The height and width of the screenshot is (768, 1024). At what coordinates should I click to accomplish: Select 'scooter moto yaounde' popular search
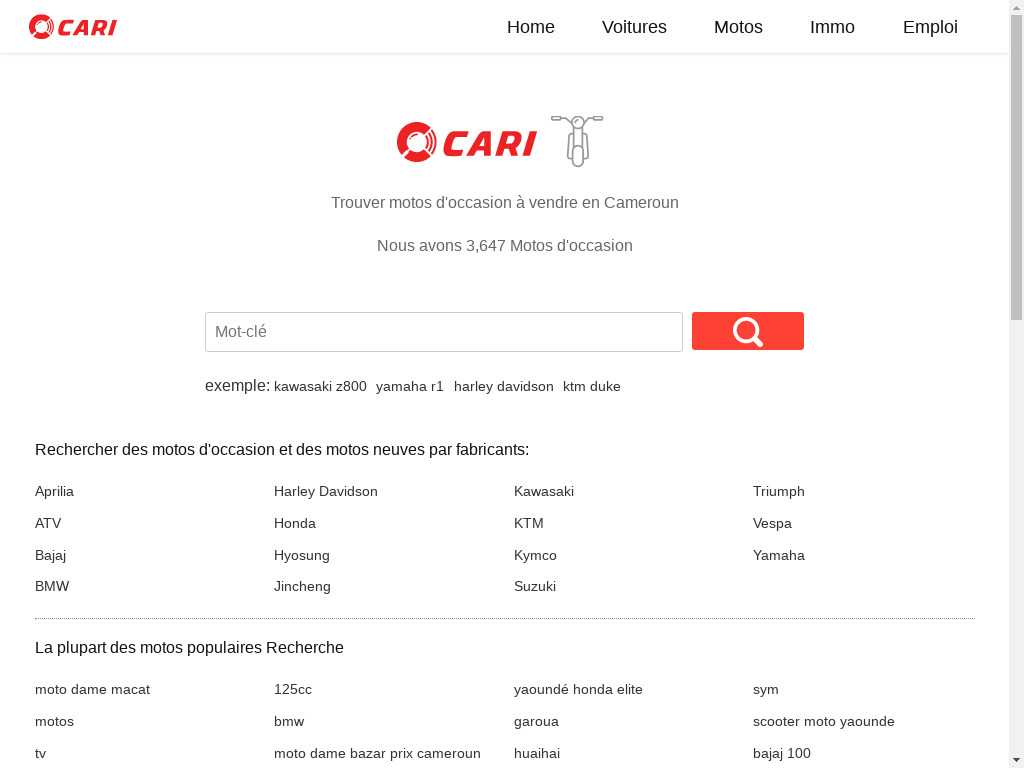point(824,722)
